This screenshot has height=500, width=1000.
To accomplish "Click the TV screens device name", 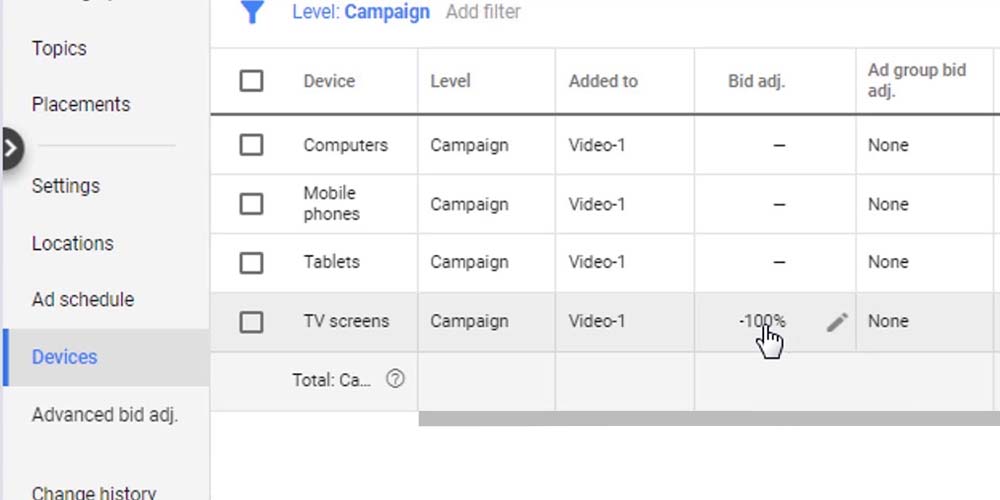I will (x=346, y=321).
